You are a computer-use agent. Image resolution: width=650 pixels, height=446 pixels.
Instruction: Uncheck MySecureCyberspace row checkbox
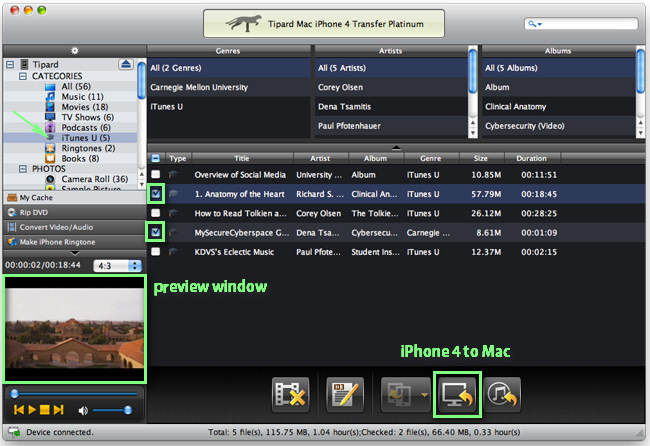[155, 232]
